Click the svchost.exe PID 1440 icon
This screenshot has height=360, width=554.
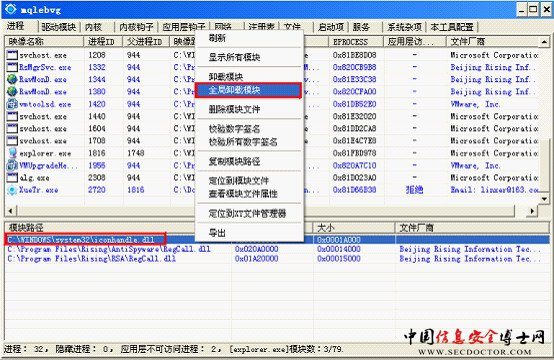click(12, 116)
